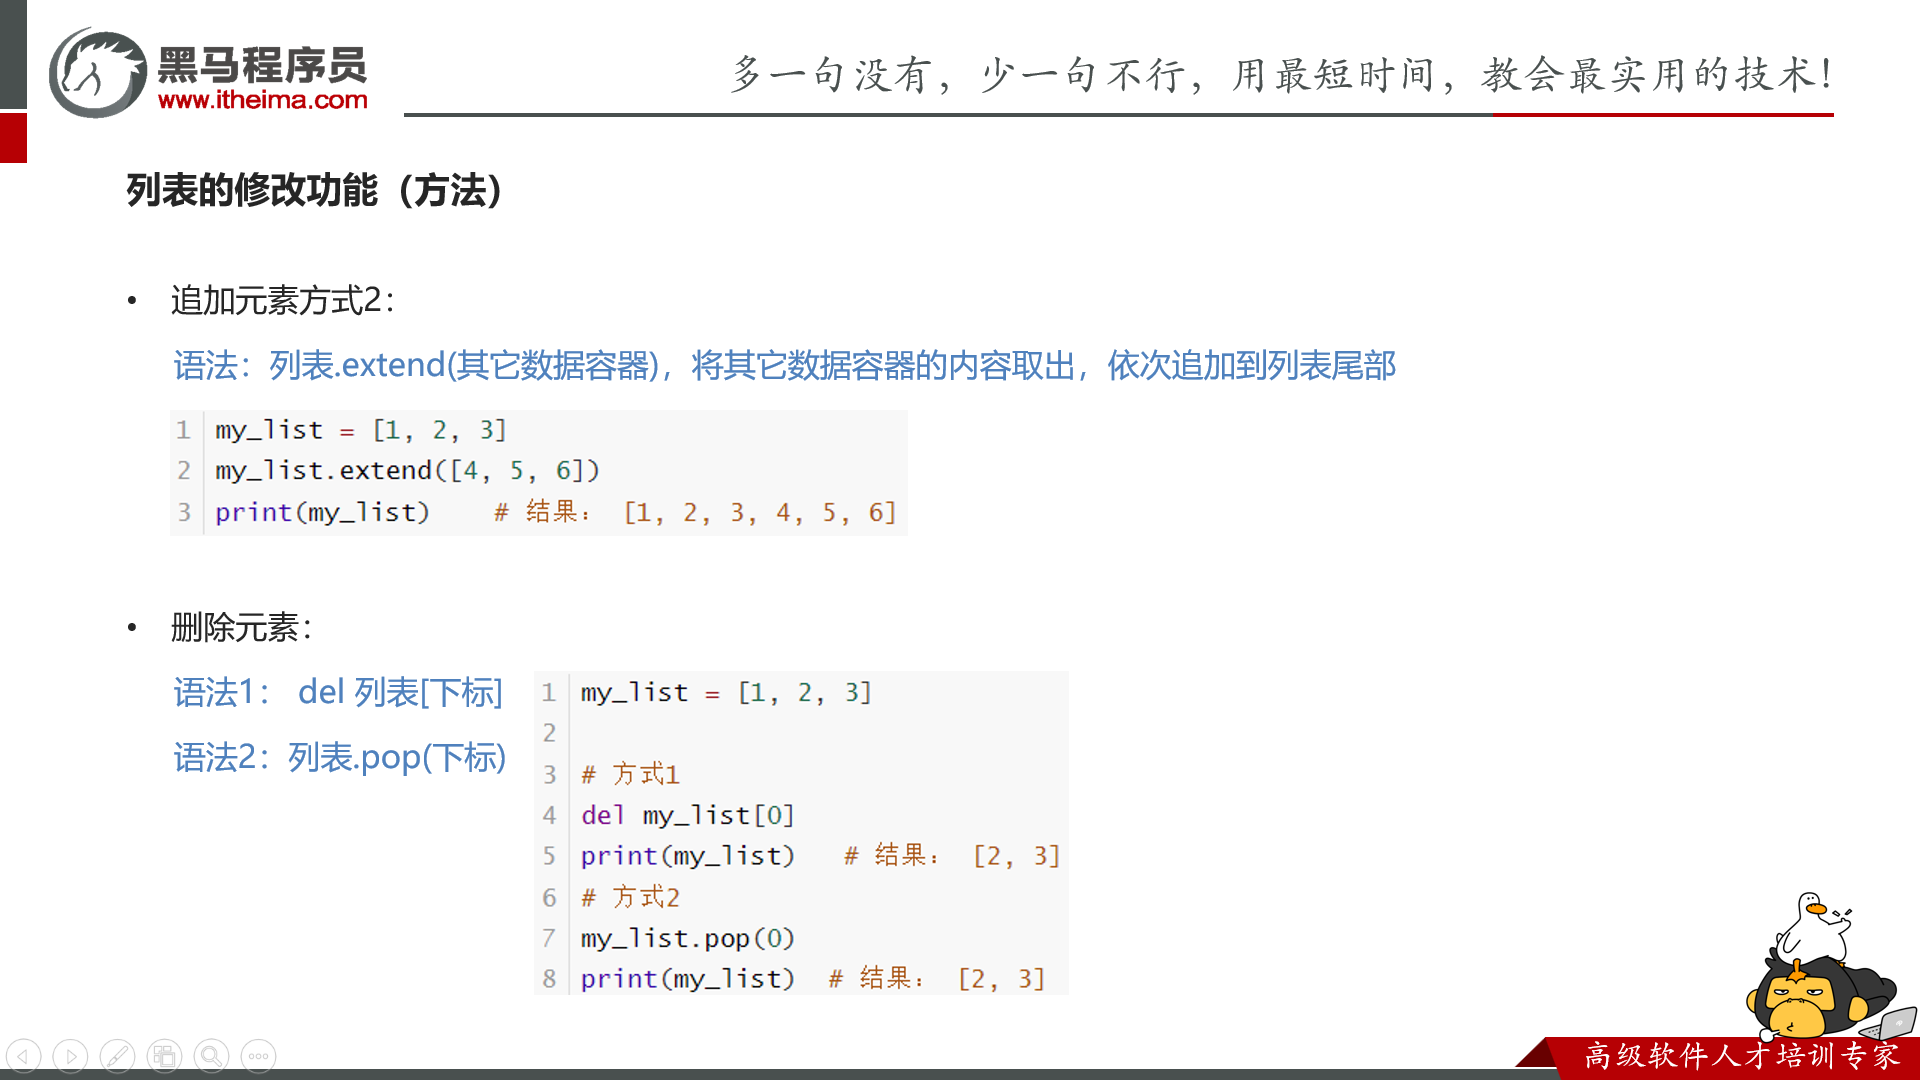Click the my_list.pop(0) code line

[x=687, y=938]
